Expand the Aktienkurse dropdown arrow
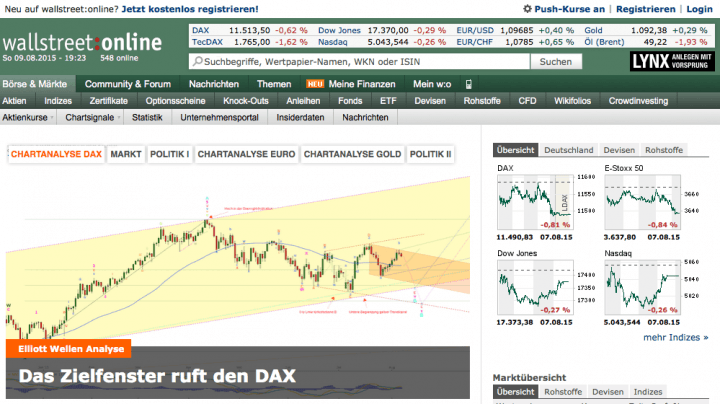 coord(51,118)
